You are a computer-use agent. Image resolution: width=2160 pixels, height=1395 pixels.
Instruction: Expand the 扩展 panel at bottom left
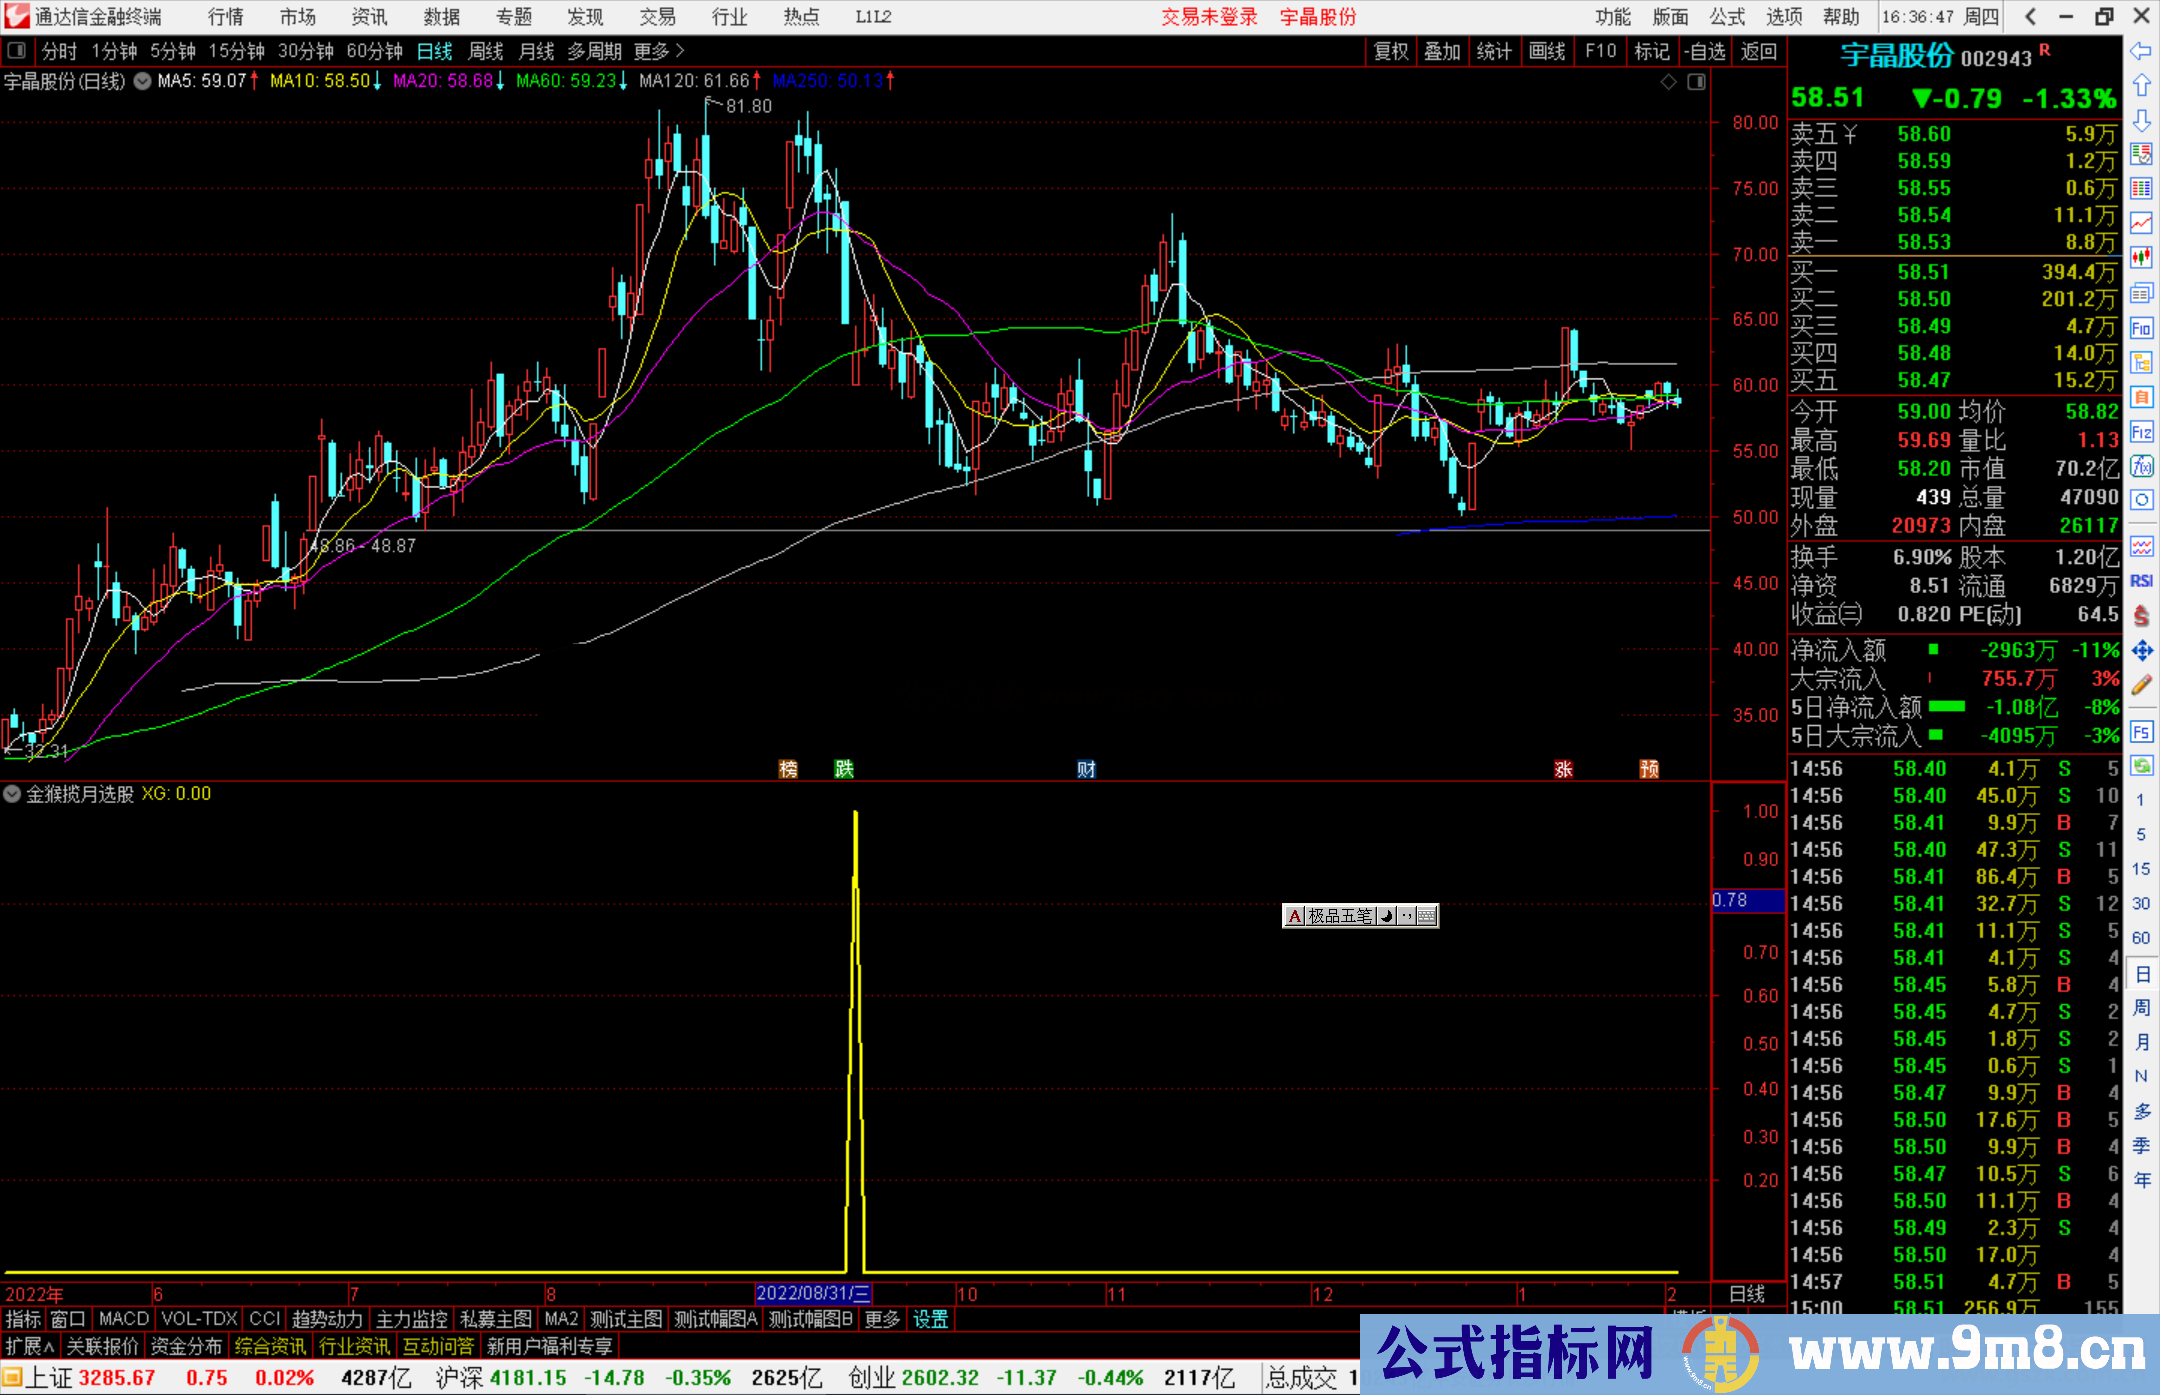pyautogui.click(x=30, y=1346)
